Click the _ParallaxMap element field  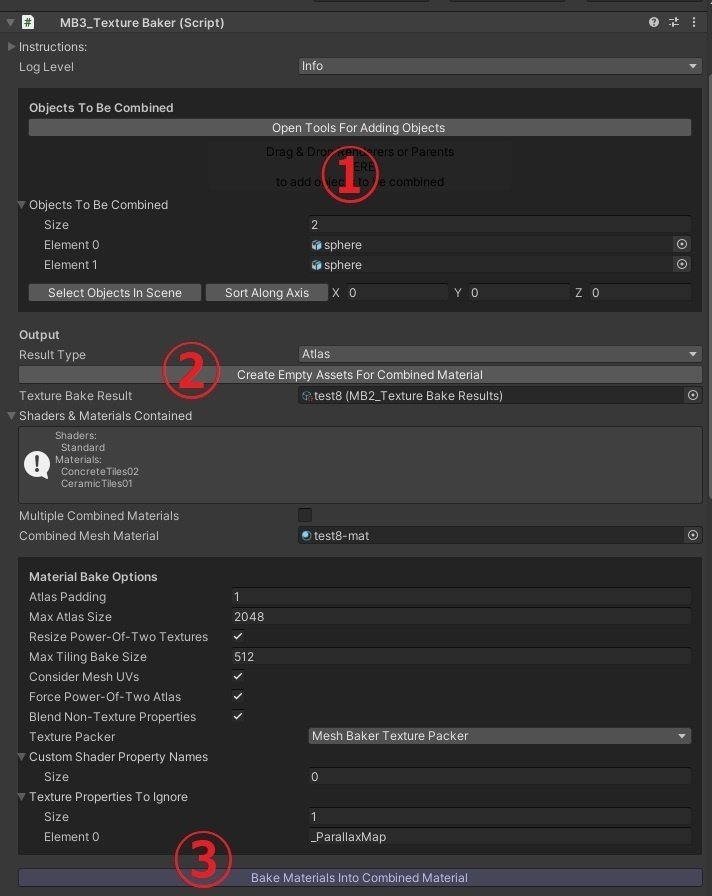(499, 837)
